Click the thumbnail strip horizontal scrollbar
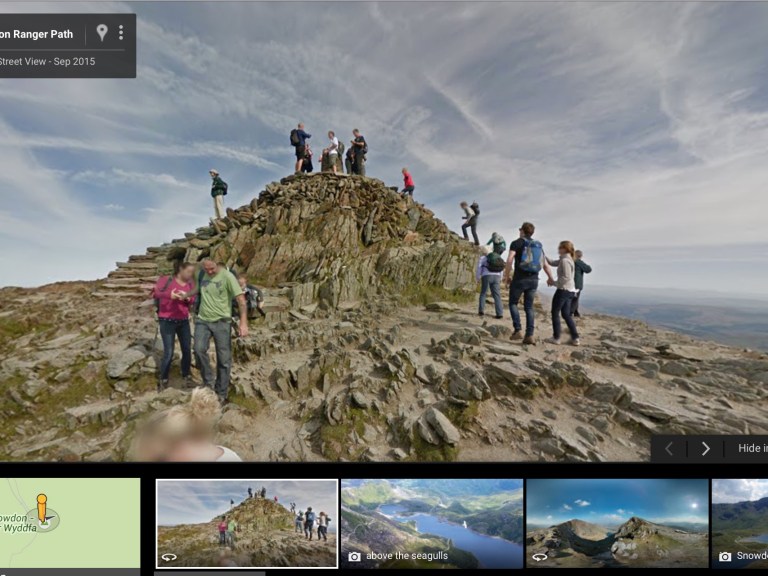The image size is (768, 576). 210,573
